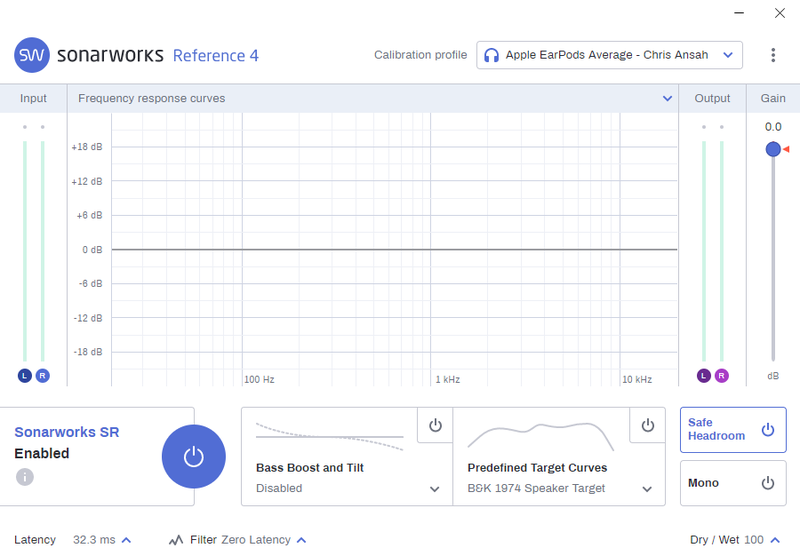
Task: Open the Sonarworks SR info icon
Action: point(24,477)
